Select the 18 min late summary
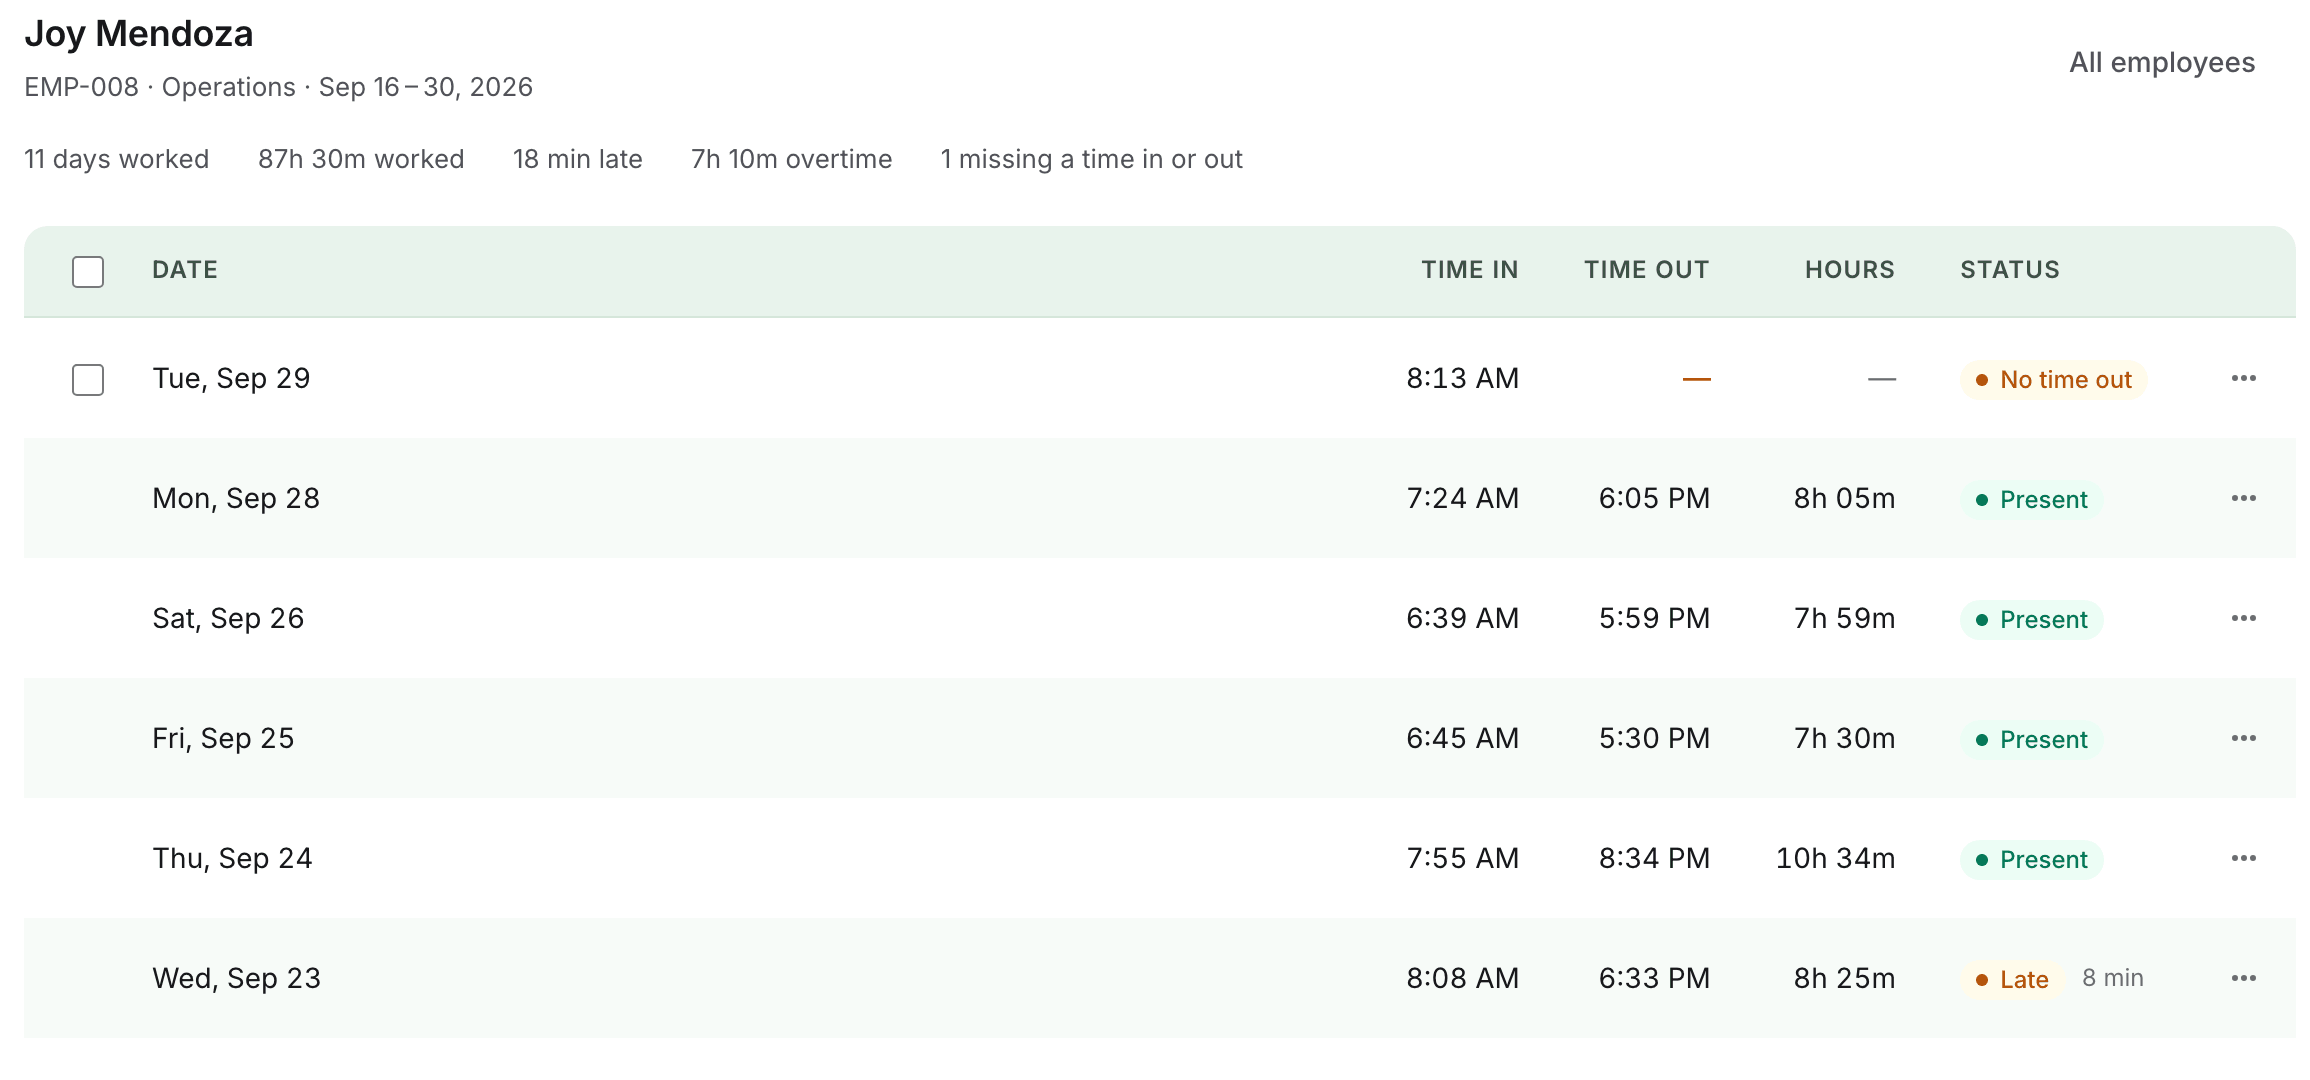Screen dimensions: 2310x1080 578,159
